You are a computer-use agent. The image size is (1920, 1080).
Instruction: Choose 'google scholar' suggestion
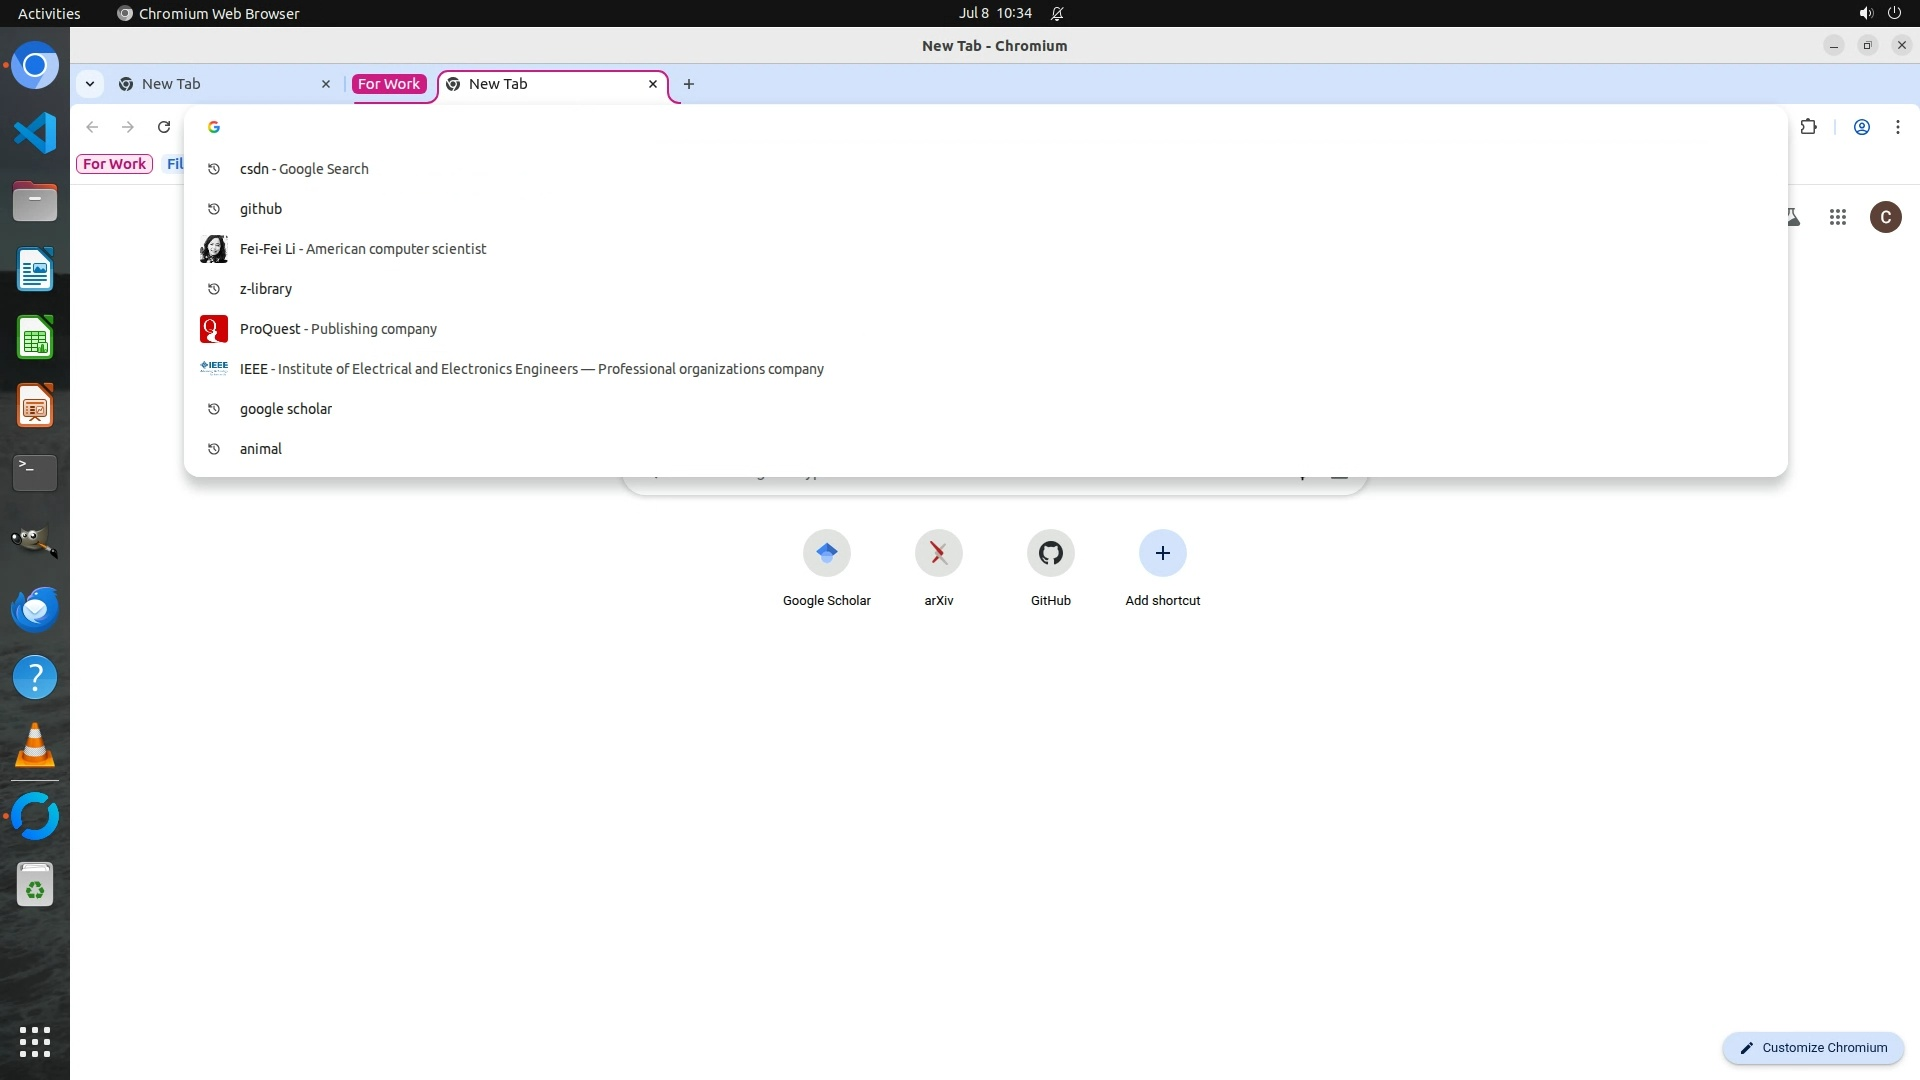click(x=286, y=409)
